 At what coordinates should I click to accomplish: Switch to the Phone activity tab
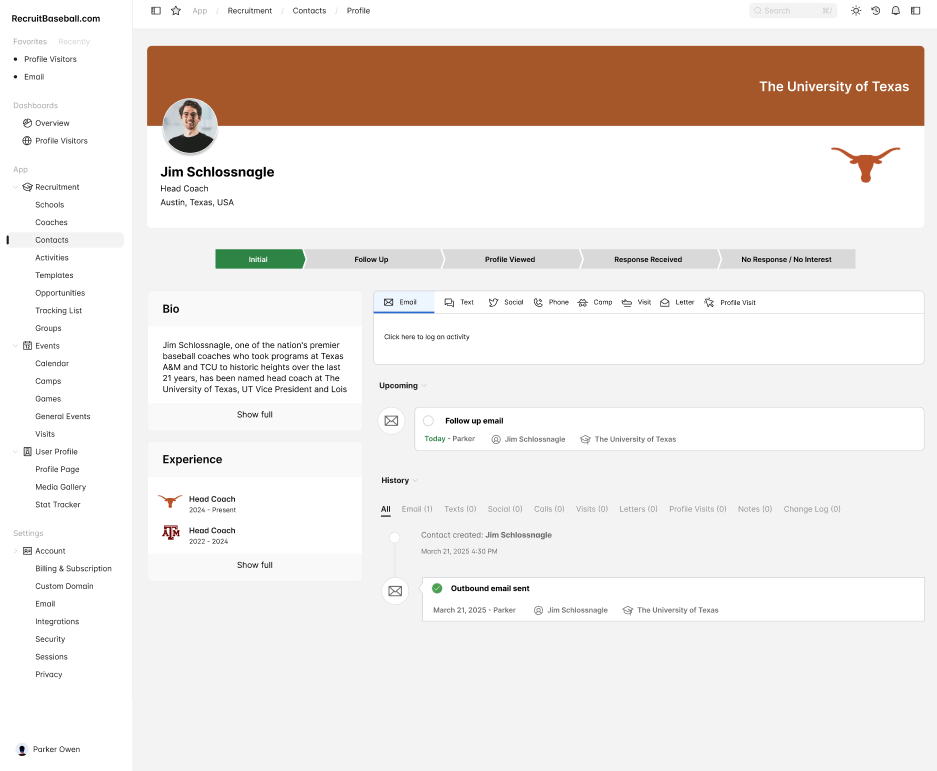[551, 302]
